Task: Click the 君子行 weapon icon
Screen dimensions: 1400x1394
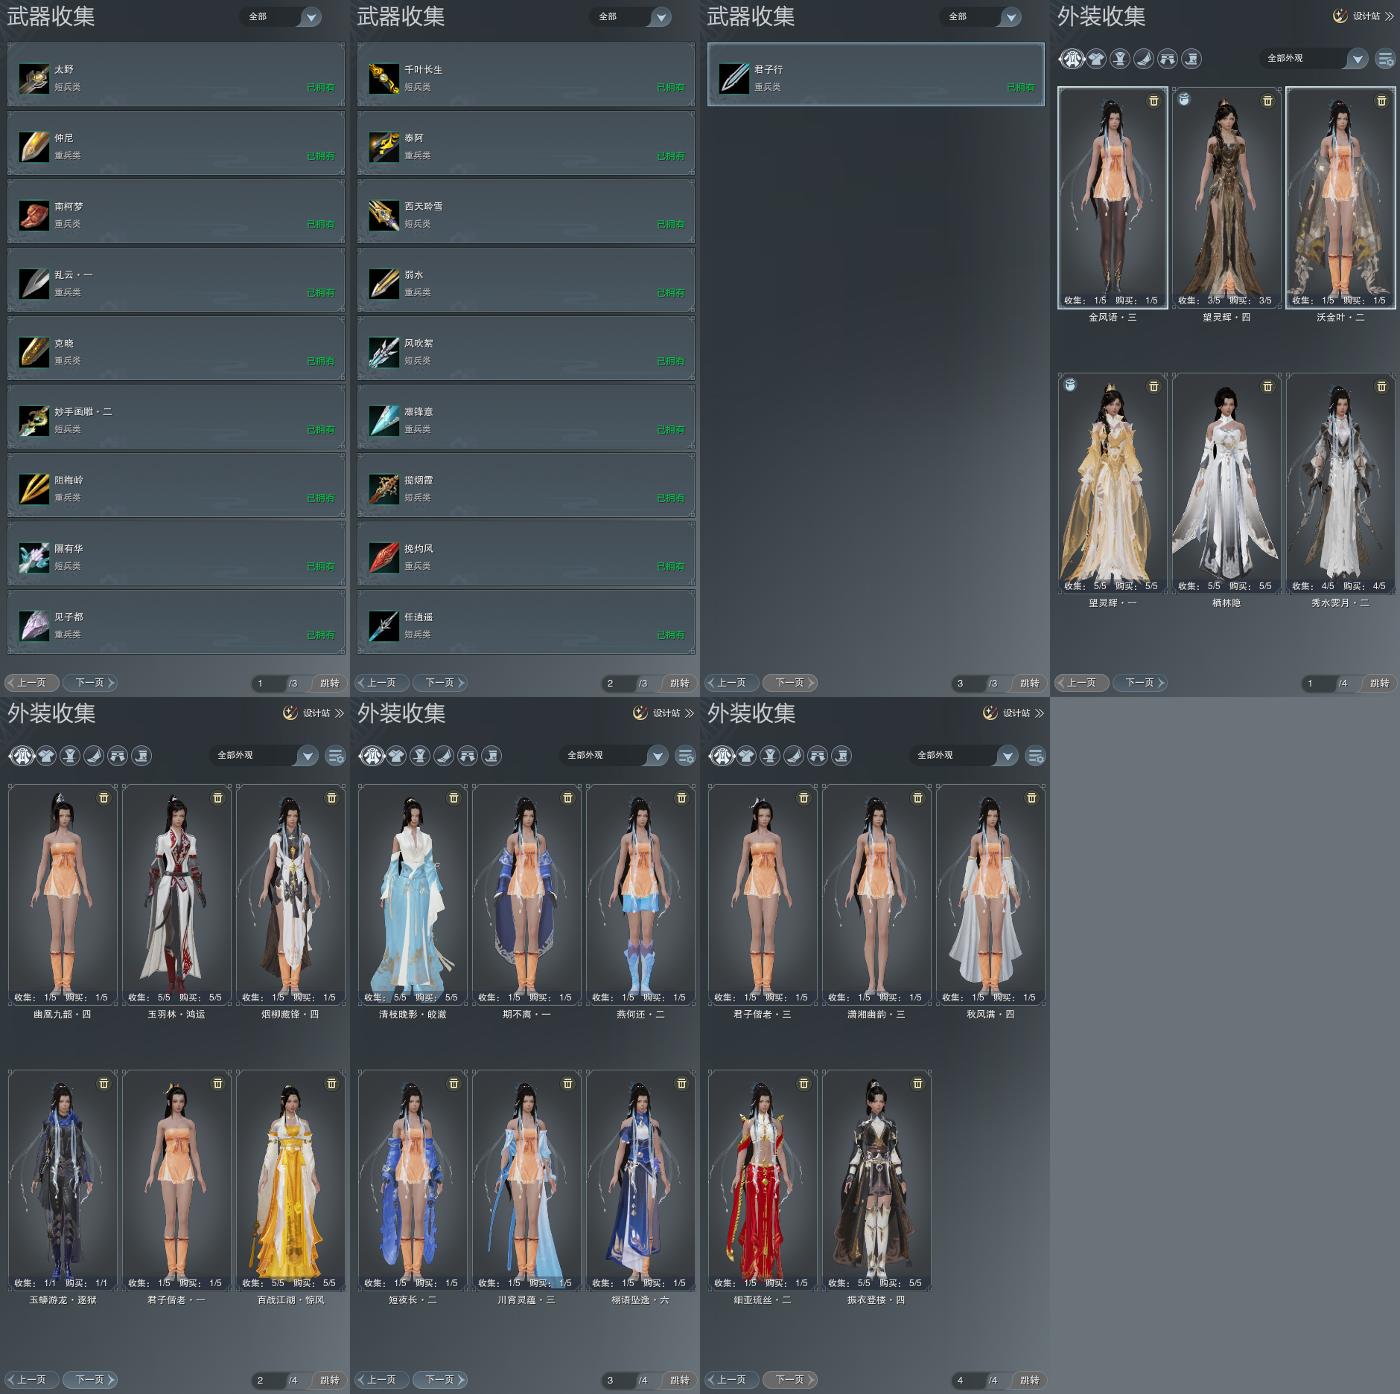Action: pyautogui.click(x=734, y=78)
